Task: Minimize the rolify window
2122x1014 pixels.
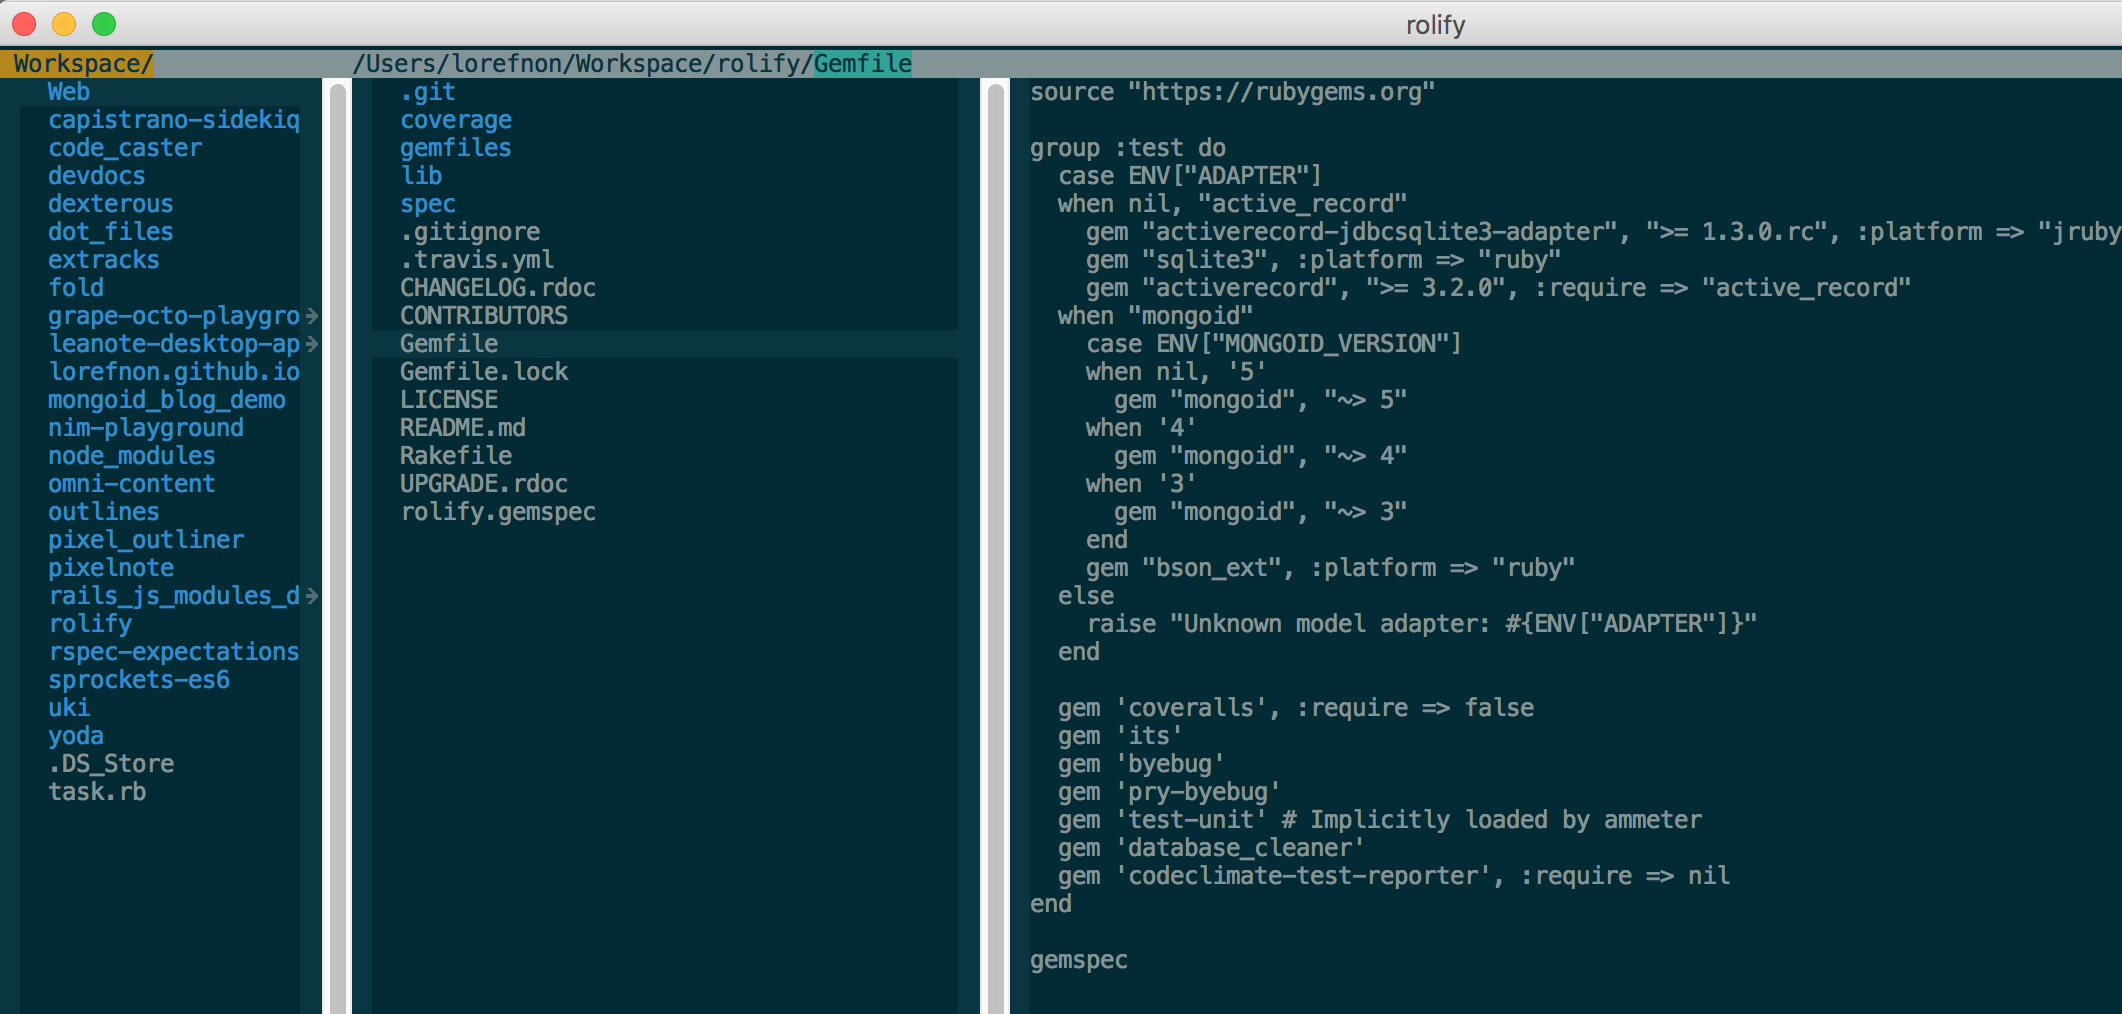Action: (x=64, y=23)
